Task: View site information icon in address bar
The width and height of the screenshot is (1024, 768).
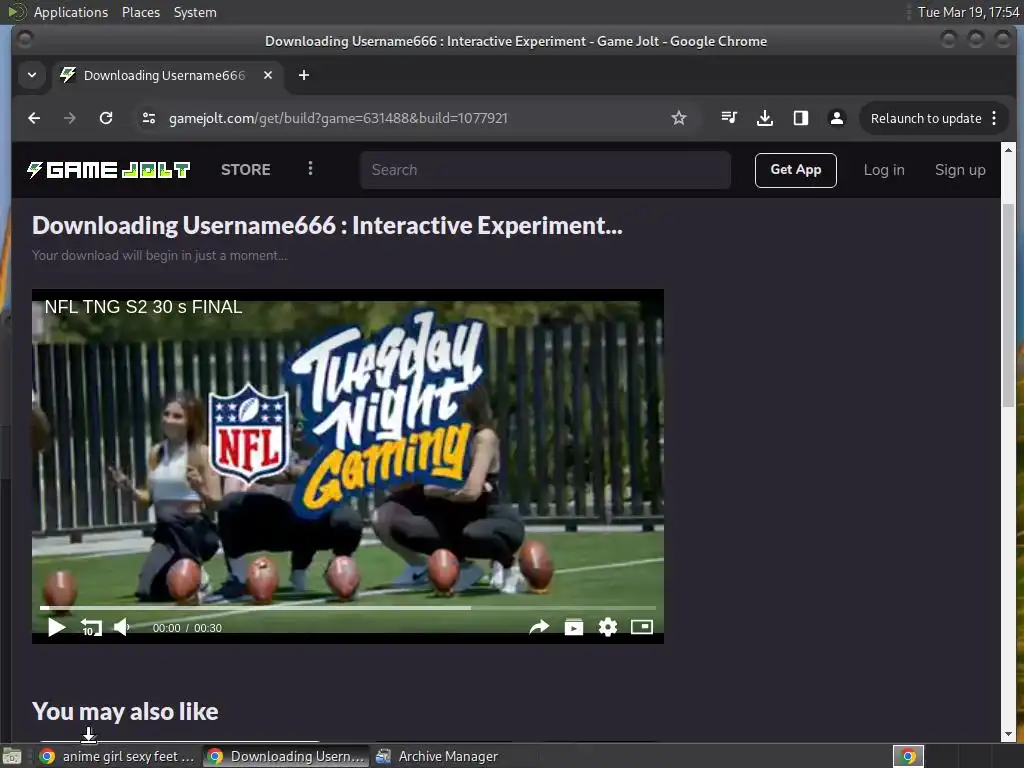Action: pyautogui.click(x=149, y=118)
